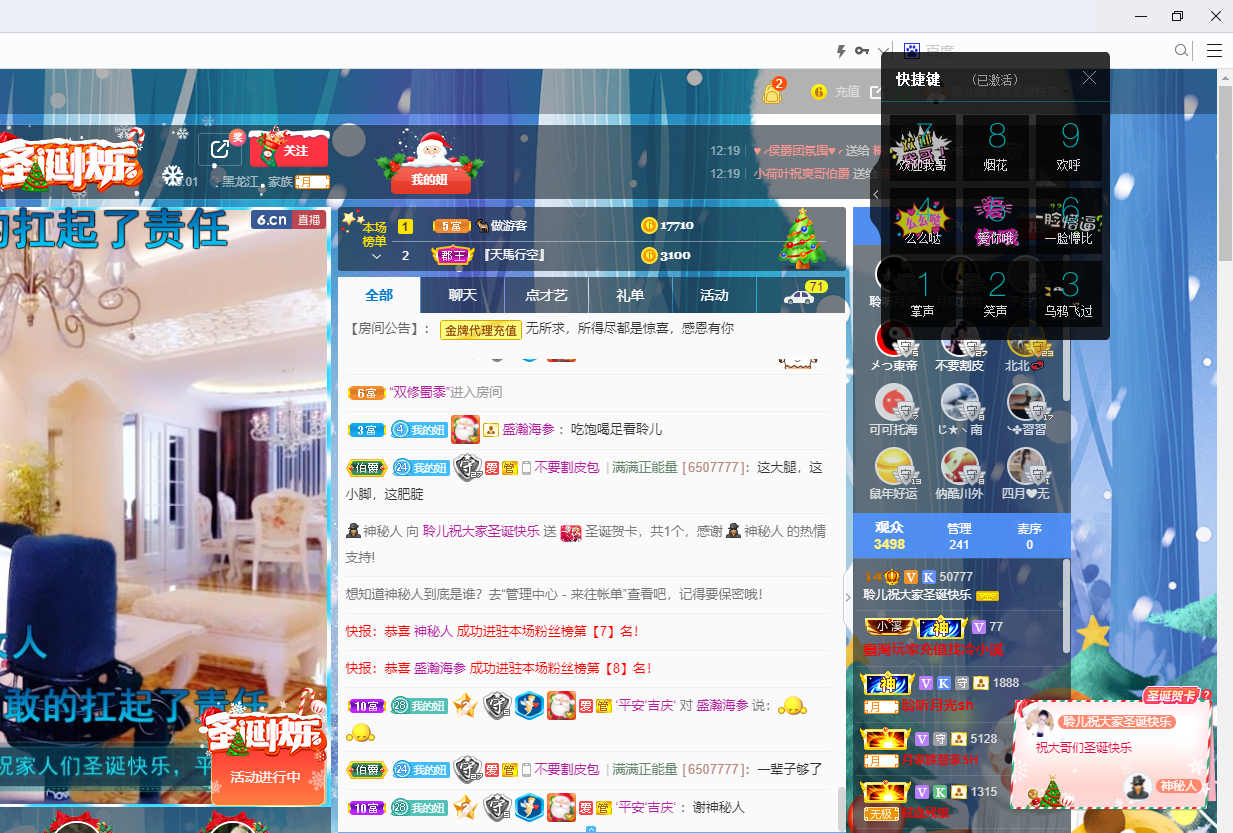Trigger the 爱你哦 shortcut tile
1233x833 pixels.
[x=996, y=220]
